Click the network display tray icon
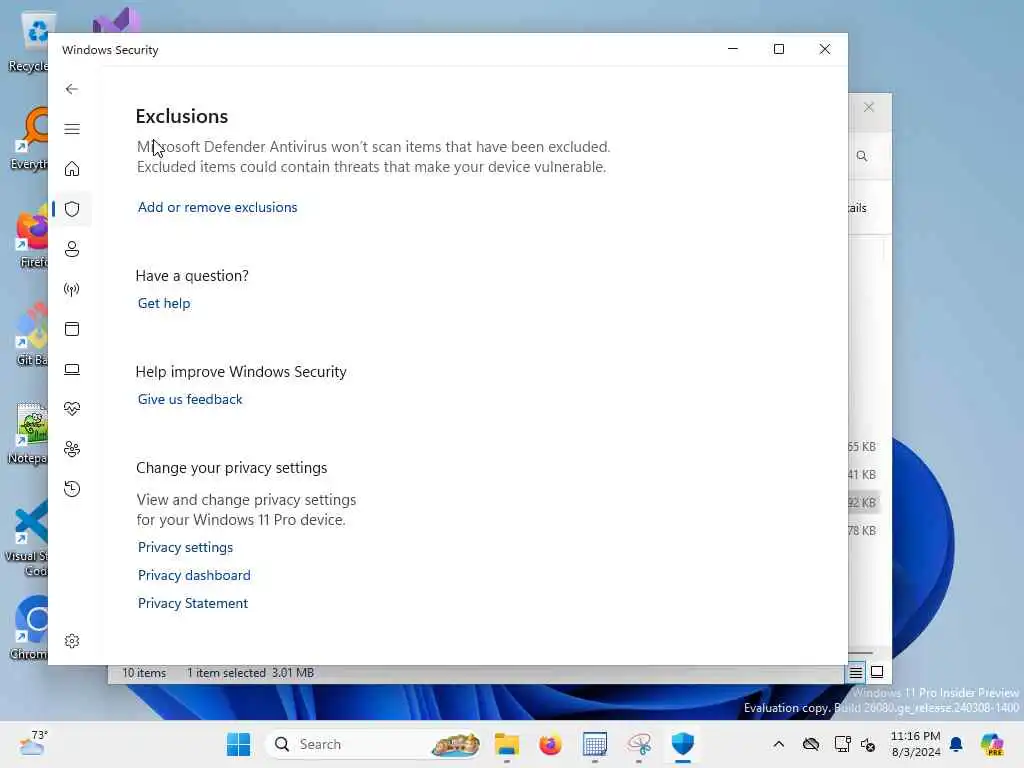The image size is (1024, 768). point(842,744)
